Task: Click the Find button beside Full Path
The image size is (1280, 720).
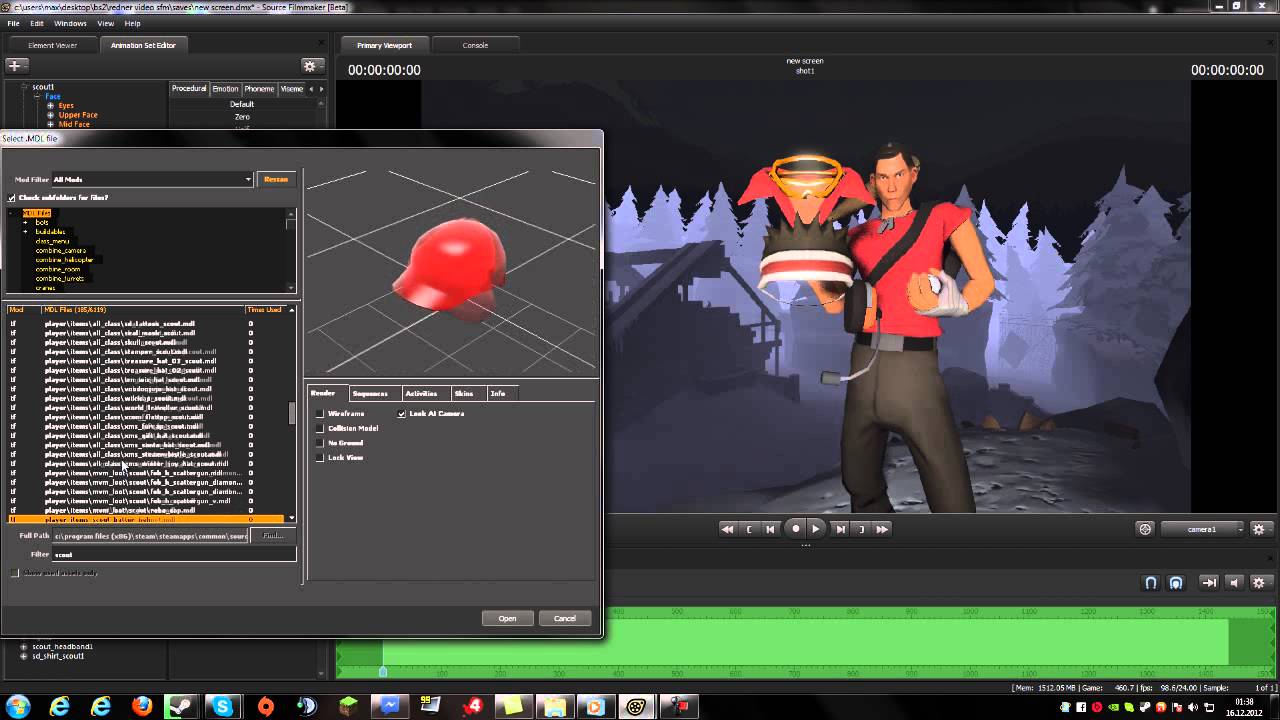Action: click(273, 536)
